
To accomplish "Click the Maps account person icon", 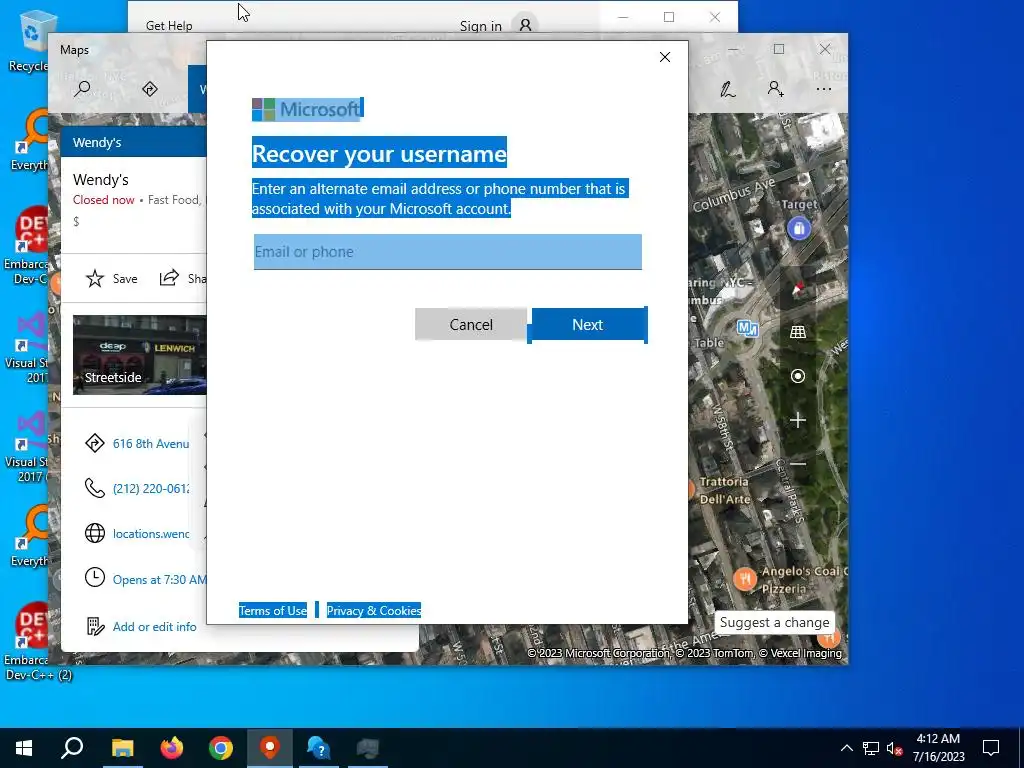I will (x=775, y=89).
